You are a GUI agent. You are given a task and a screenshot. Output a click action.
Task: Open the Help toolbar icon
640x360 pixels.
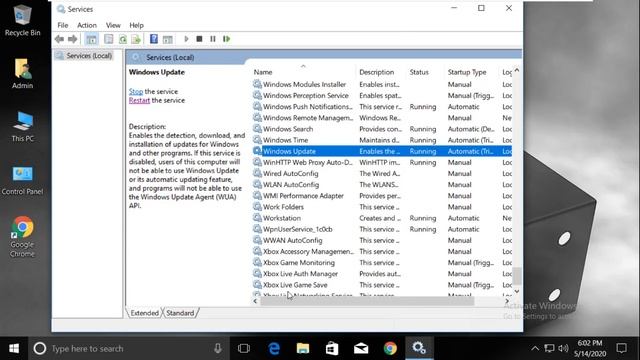coord(153,39)
